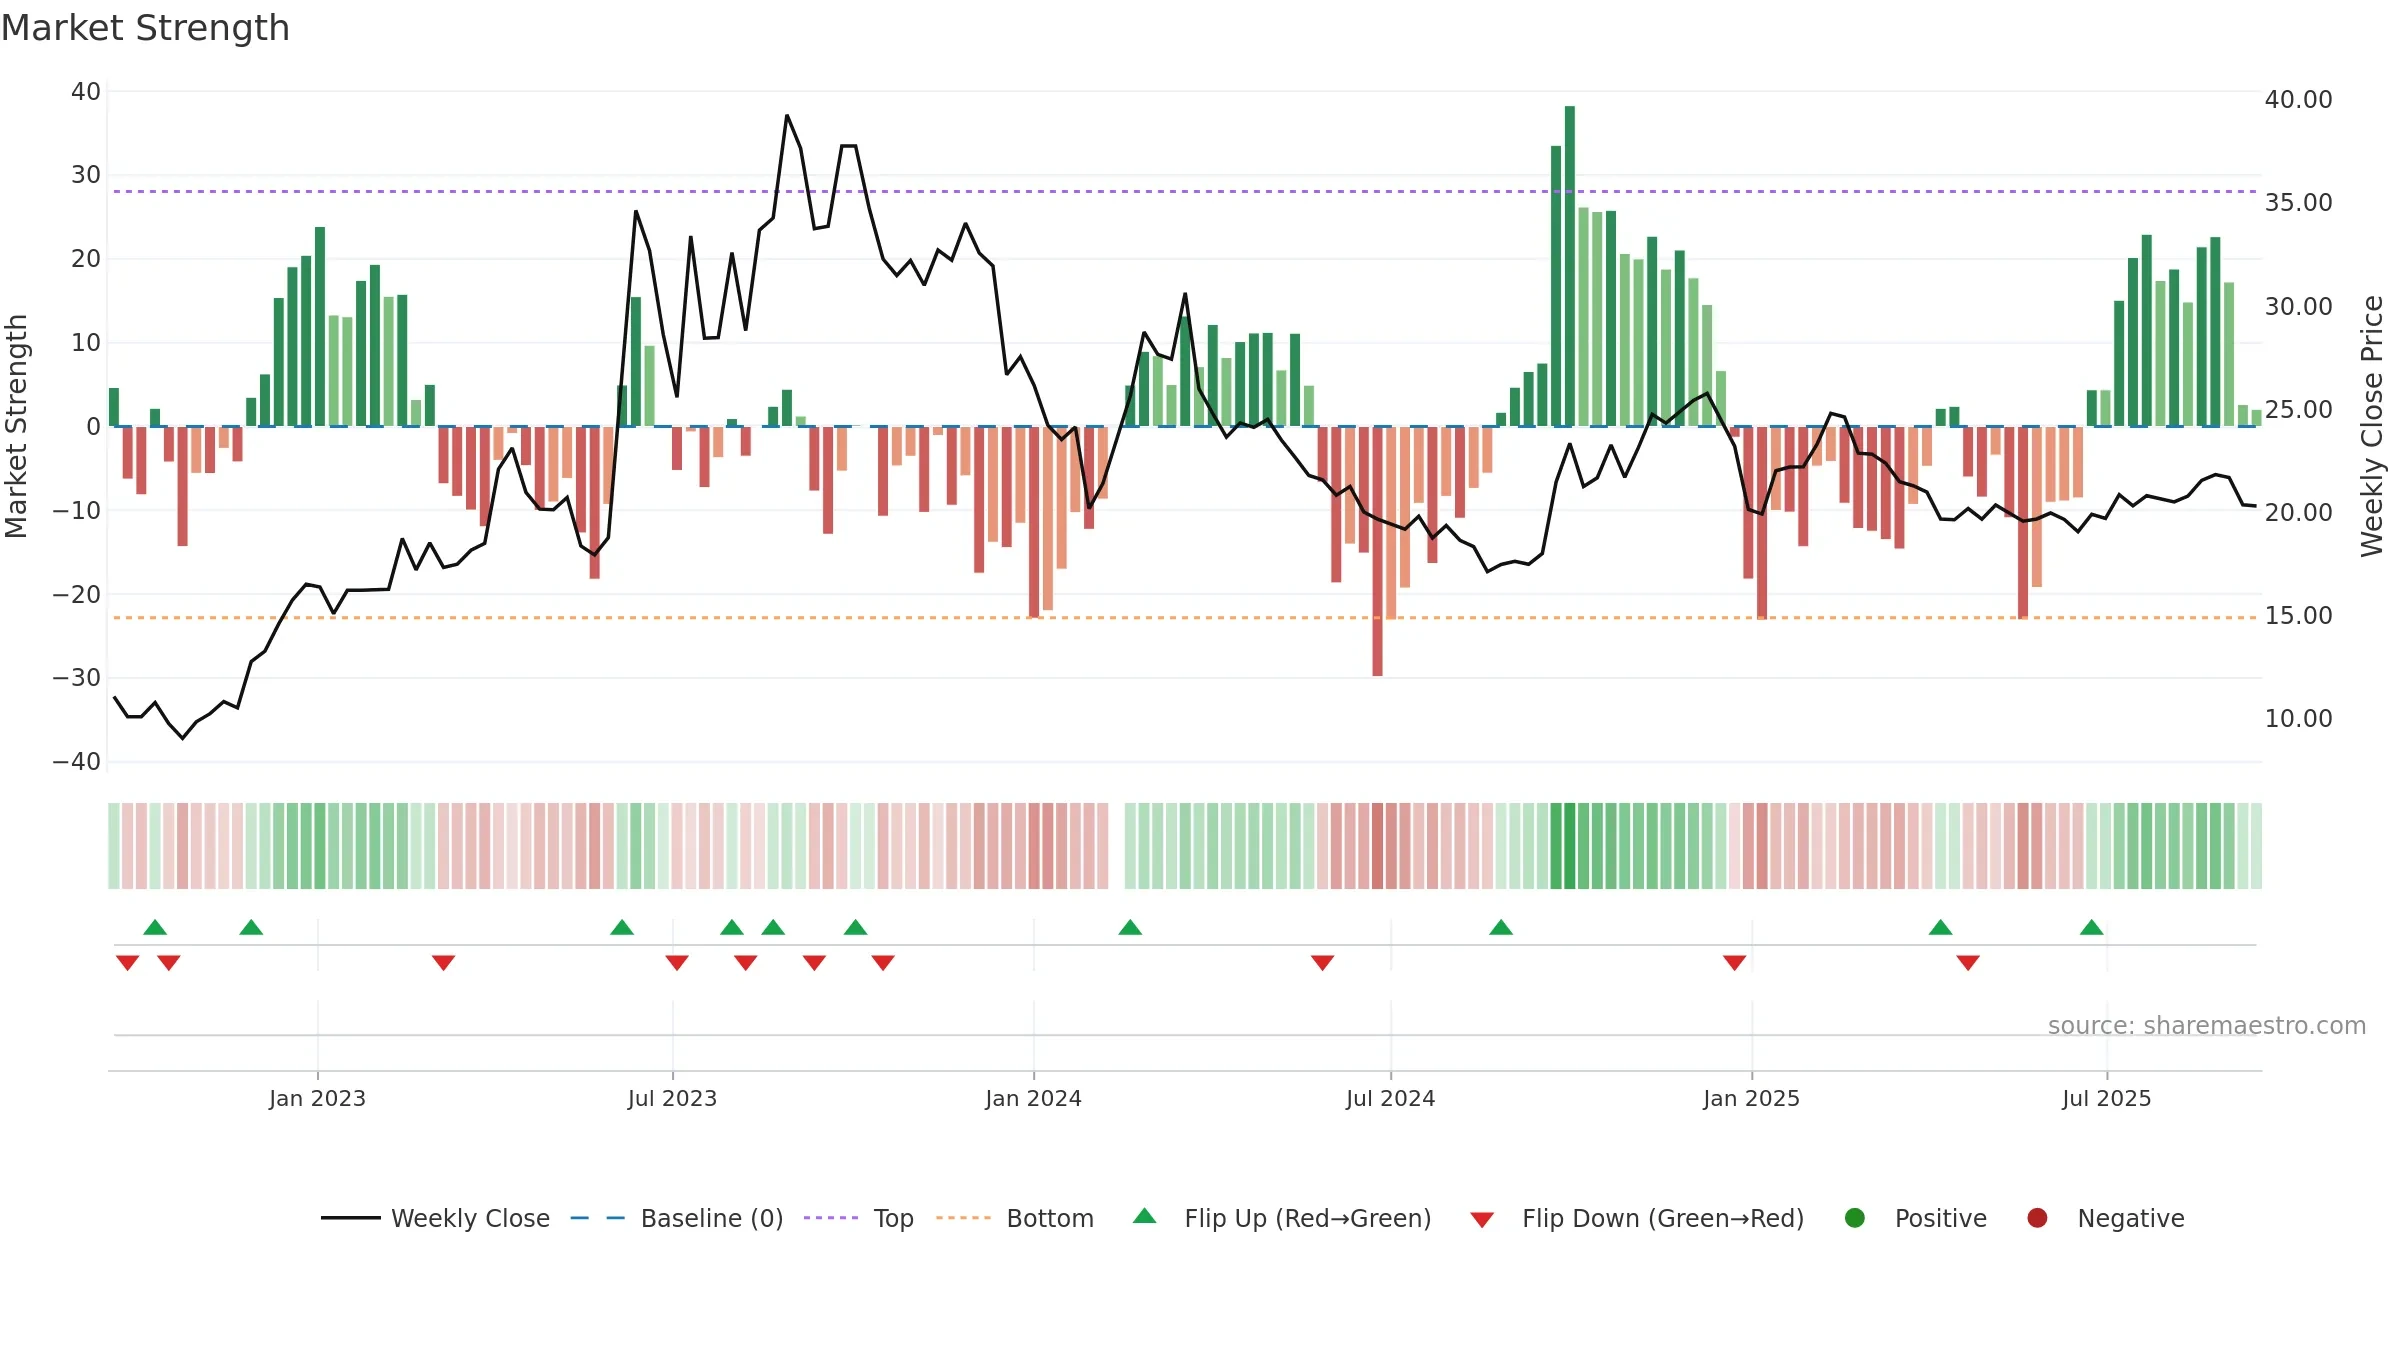
Task: Toggle the Baseline (0) legend entry
Action: coord(677,1218)
